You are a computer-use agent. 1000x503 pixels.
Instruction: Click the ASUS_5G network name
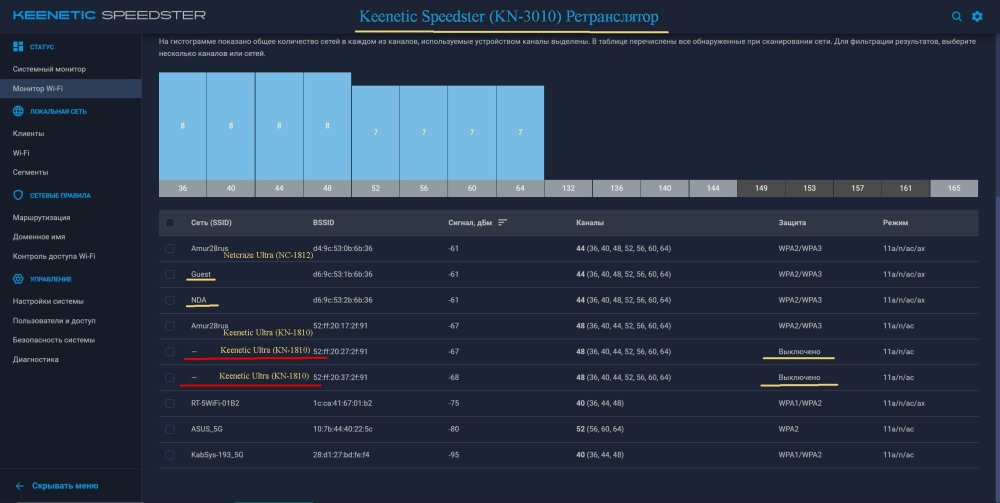pos(207,429)
